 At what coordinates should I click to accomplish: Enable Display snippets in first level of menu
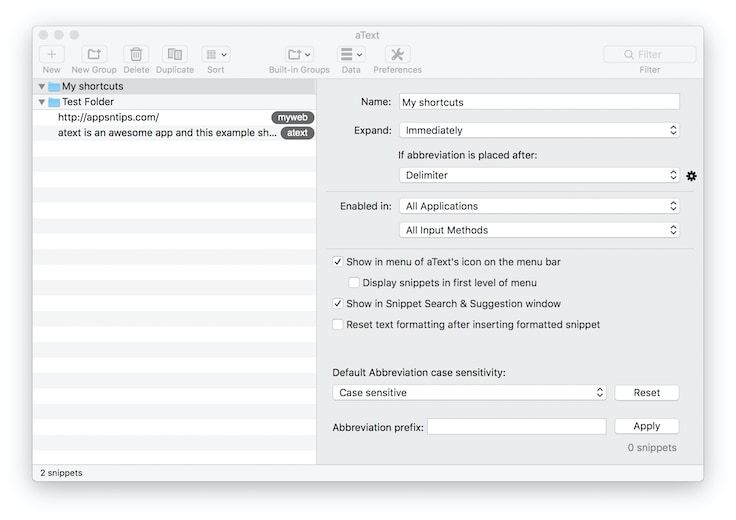354,283
